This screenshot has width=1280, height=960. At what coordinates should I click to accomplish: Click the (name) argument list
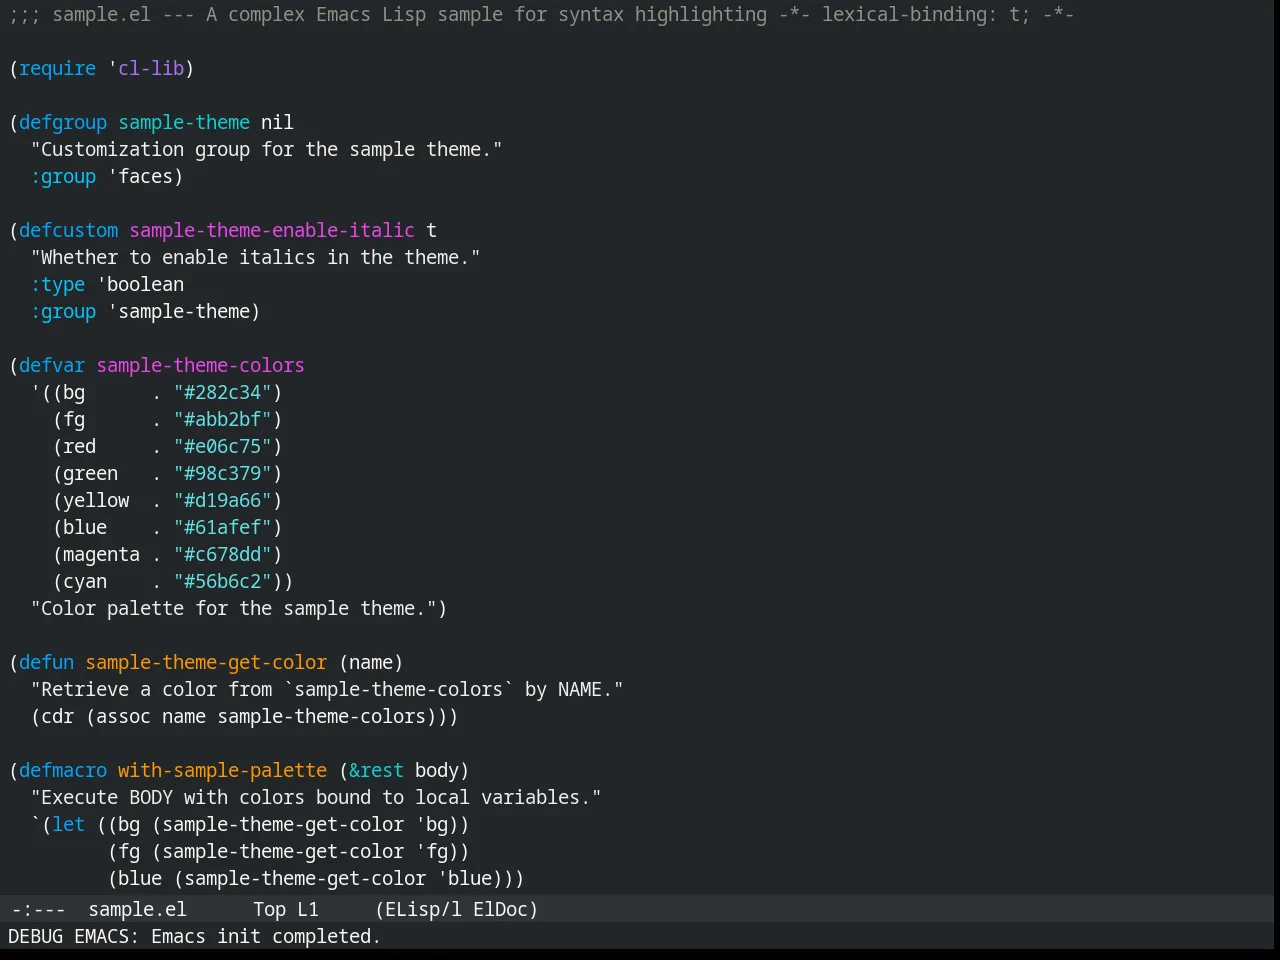coord(371,662)
